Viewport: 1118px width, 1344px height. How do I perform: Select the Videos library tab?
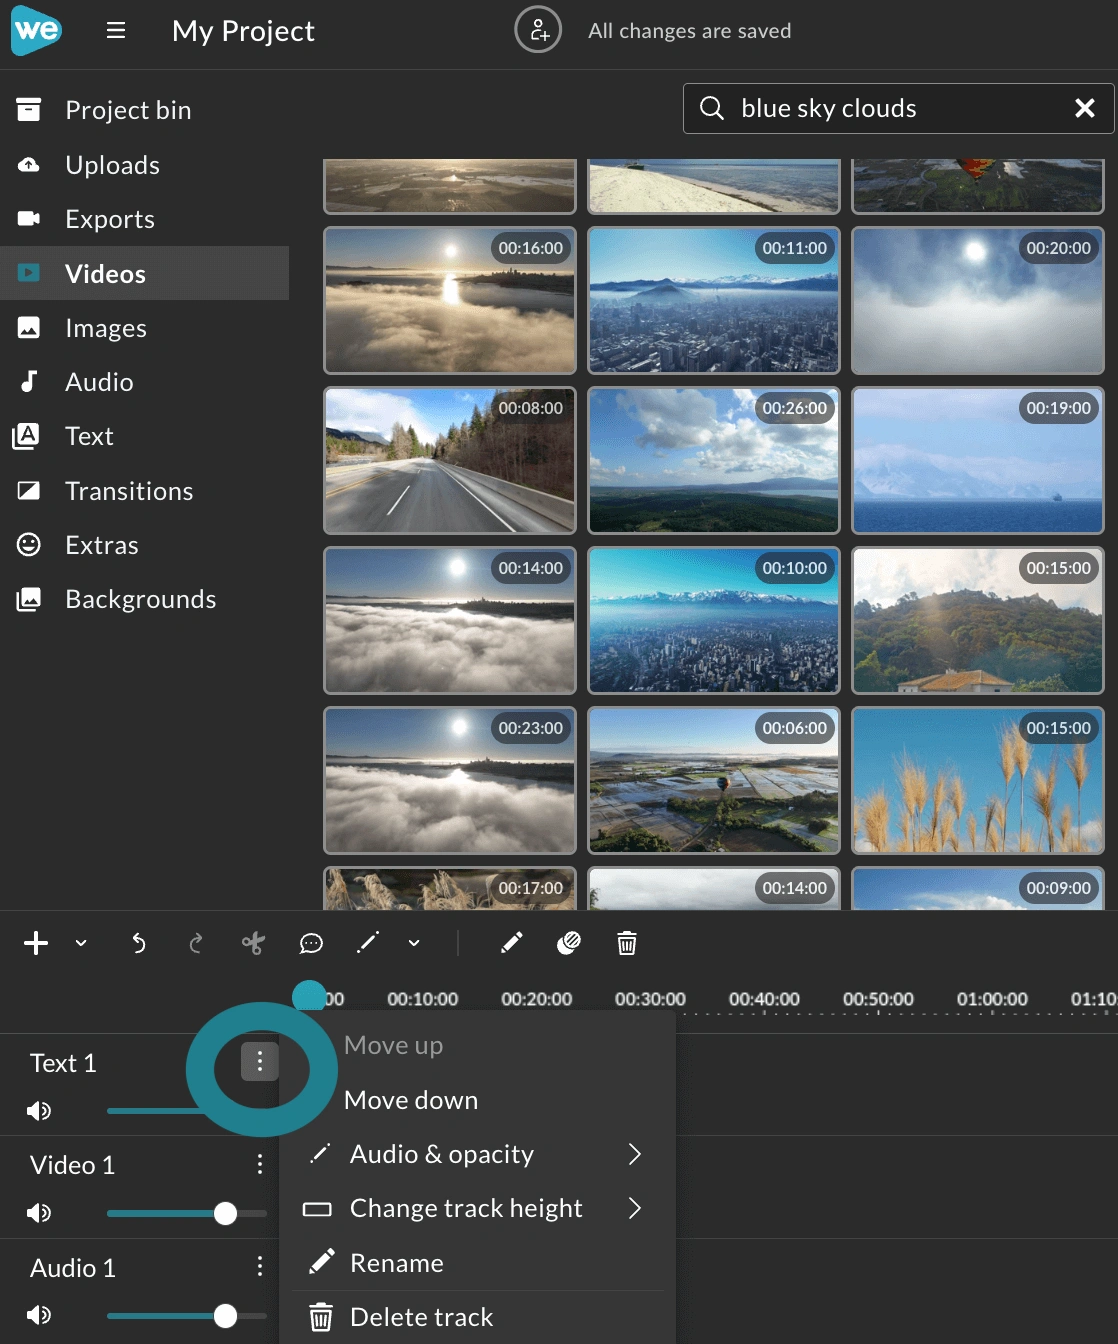pos(144,273)
